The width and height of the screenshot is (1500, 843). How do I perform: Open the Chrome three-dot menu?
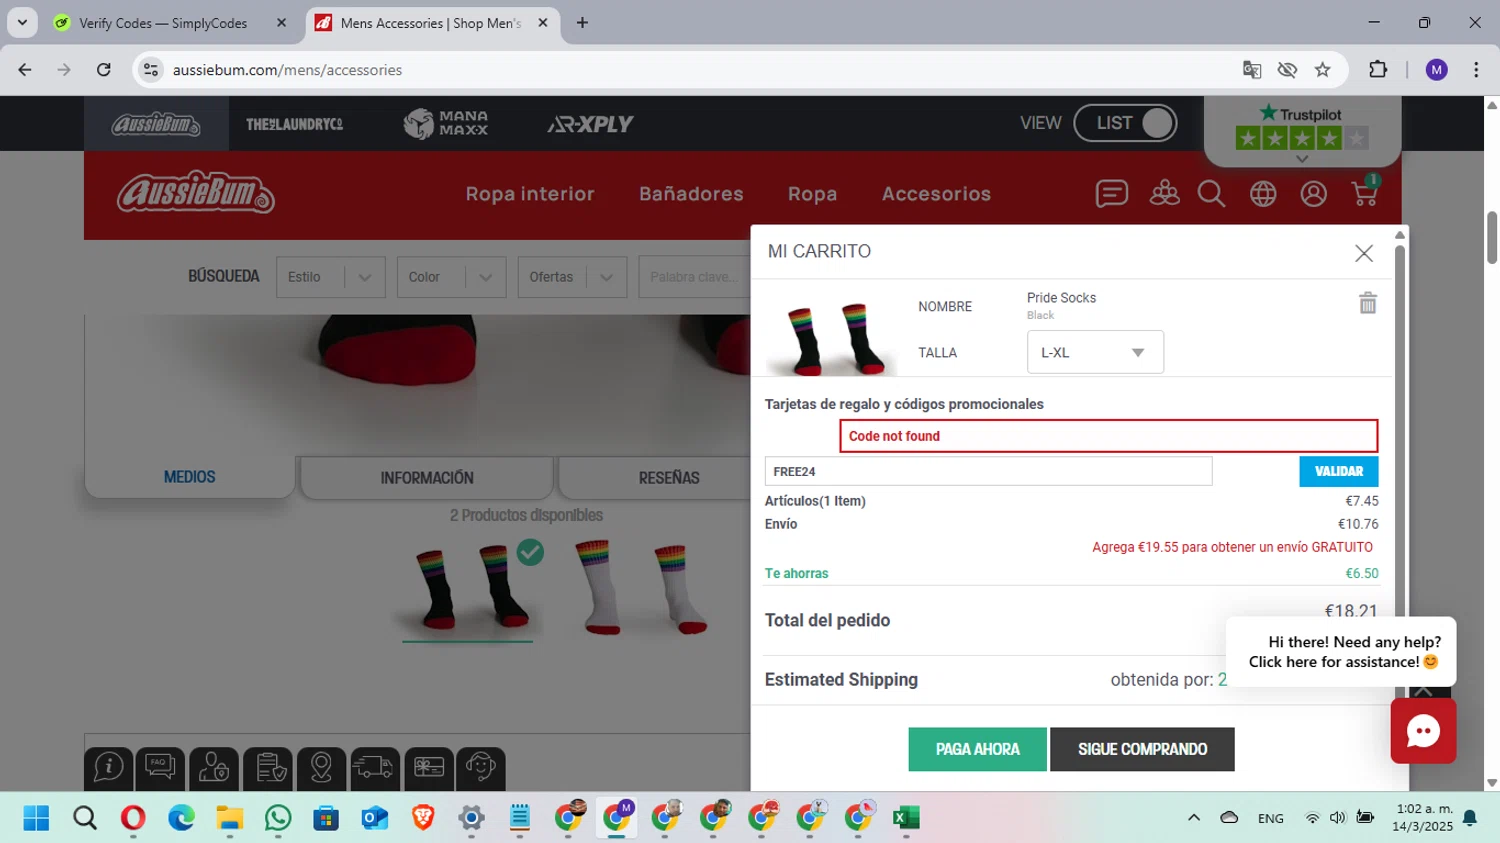click(1476, 70)
